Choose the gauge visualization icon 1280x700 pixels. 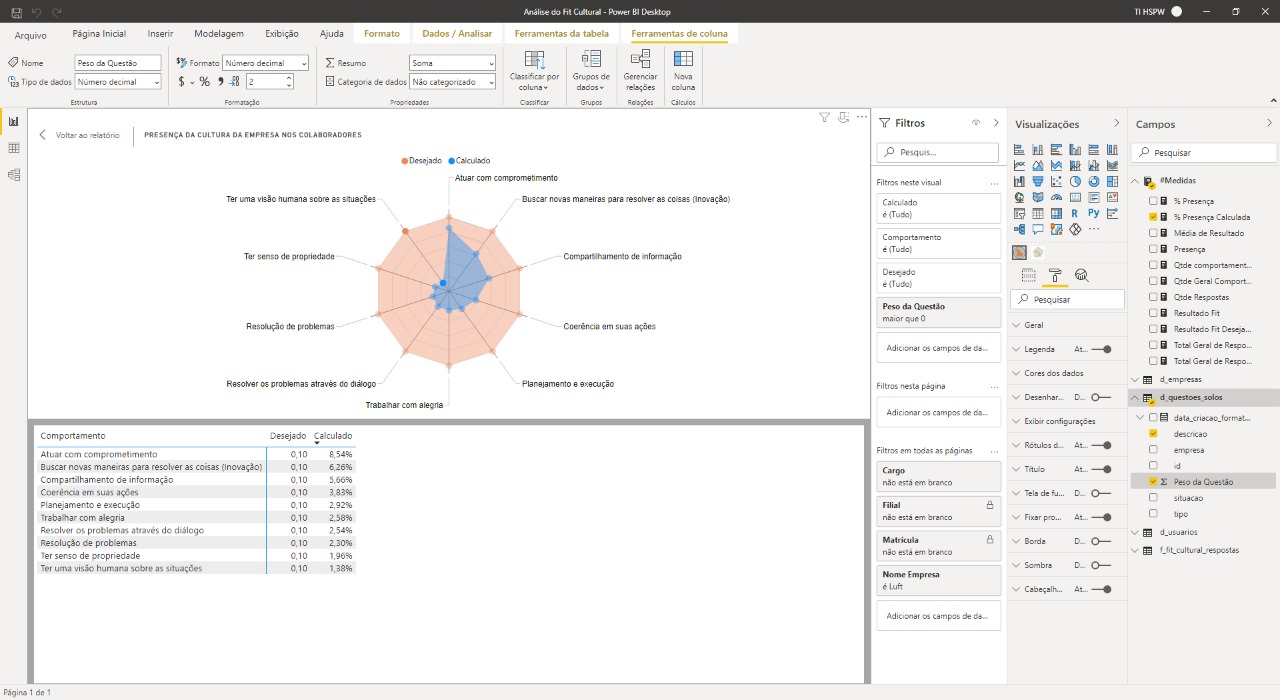(1056, 197)
